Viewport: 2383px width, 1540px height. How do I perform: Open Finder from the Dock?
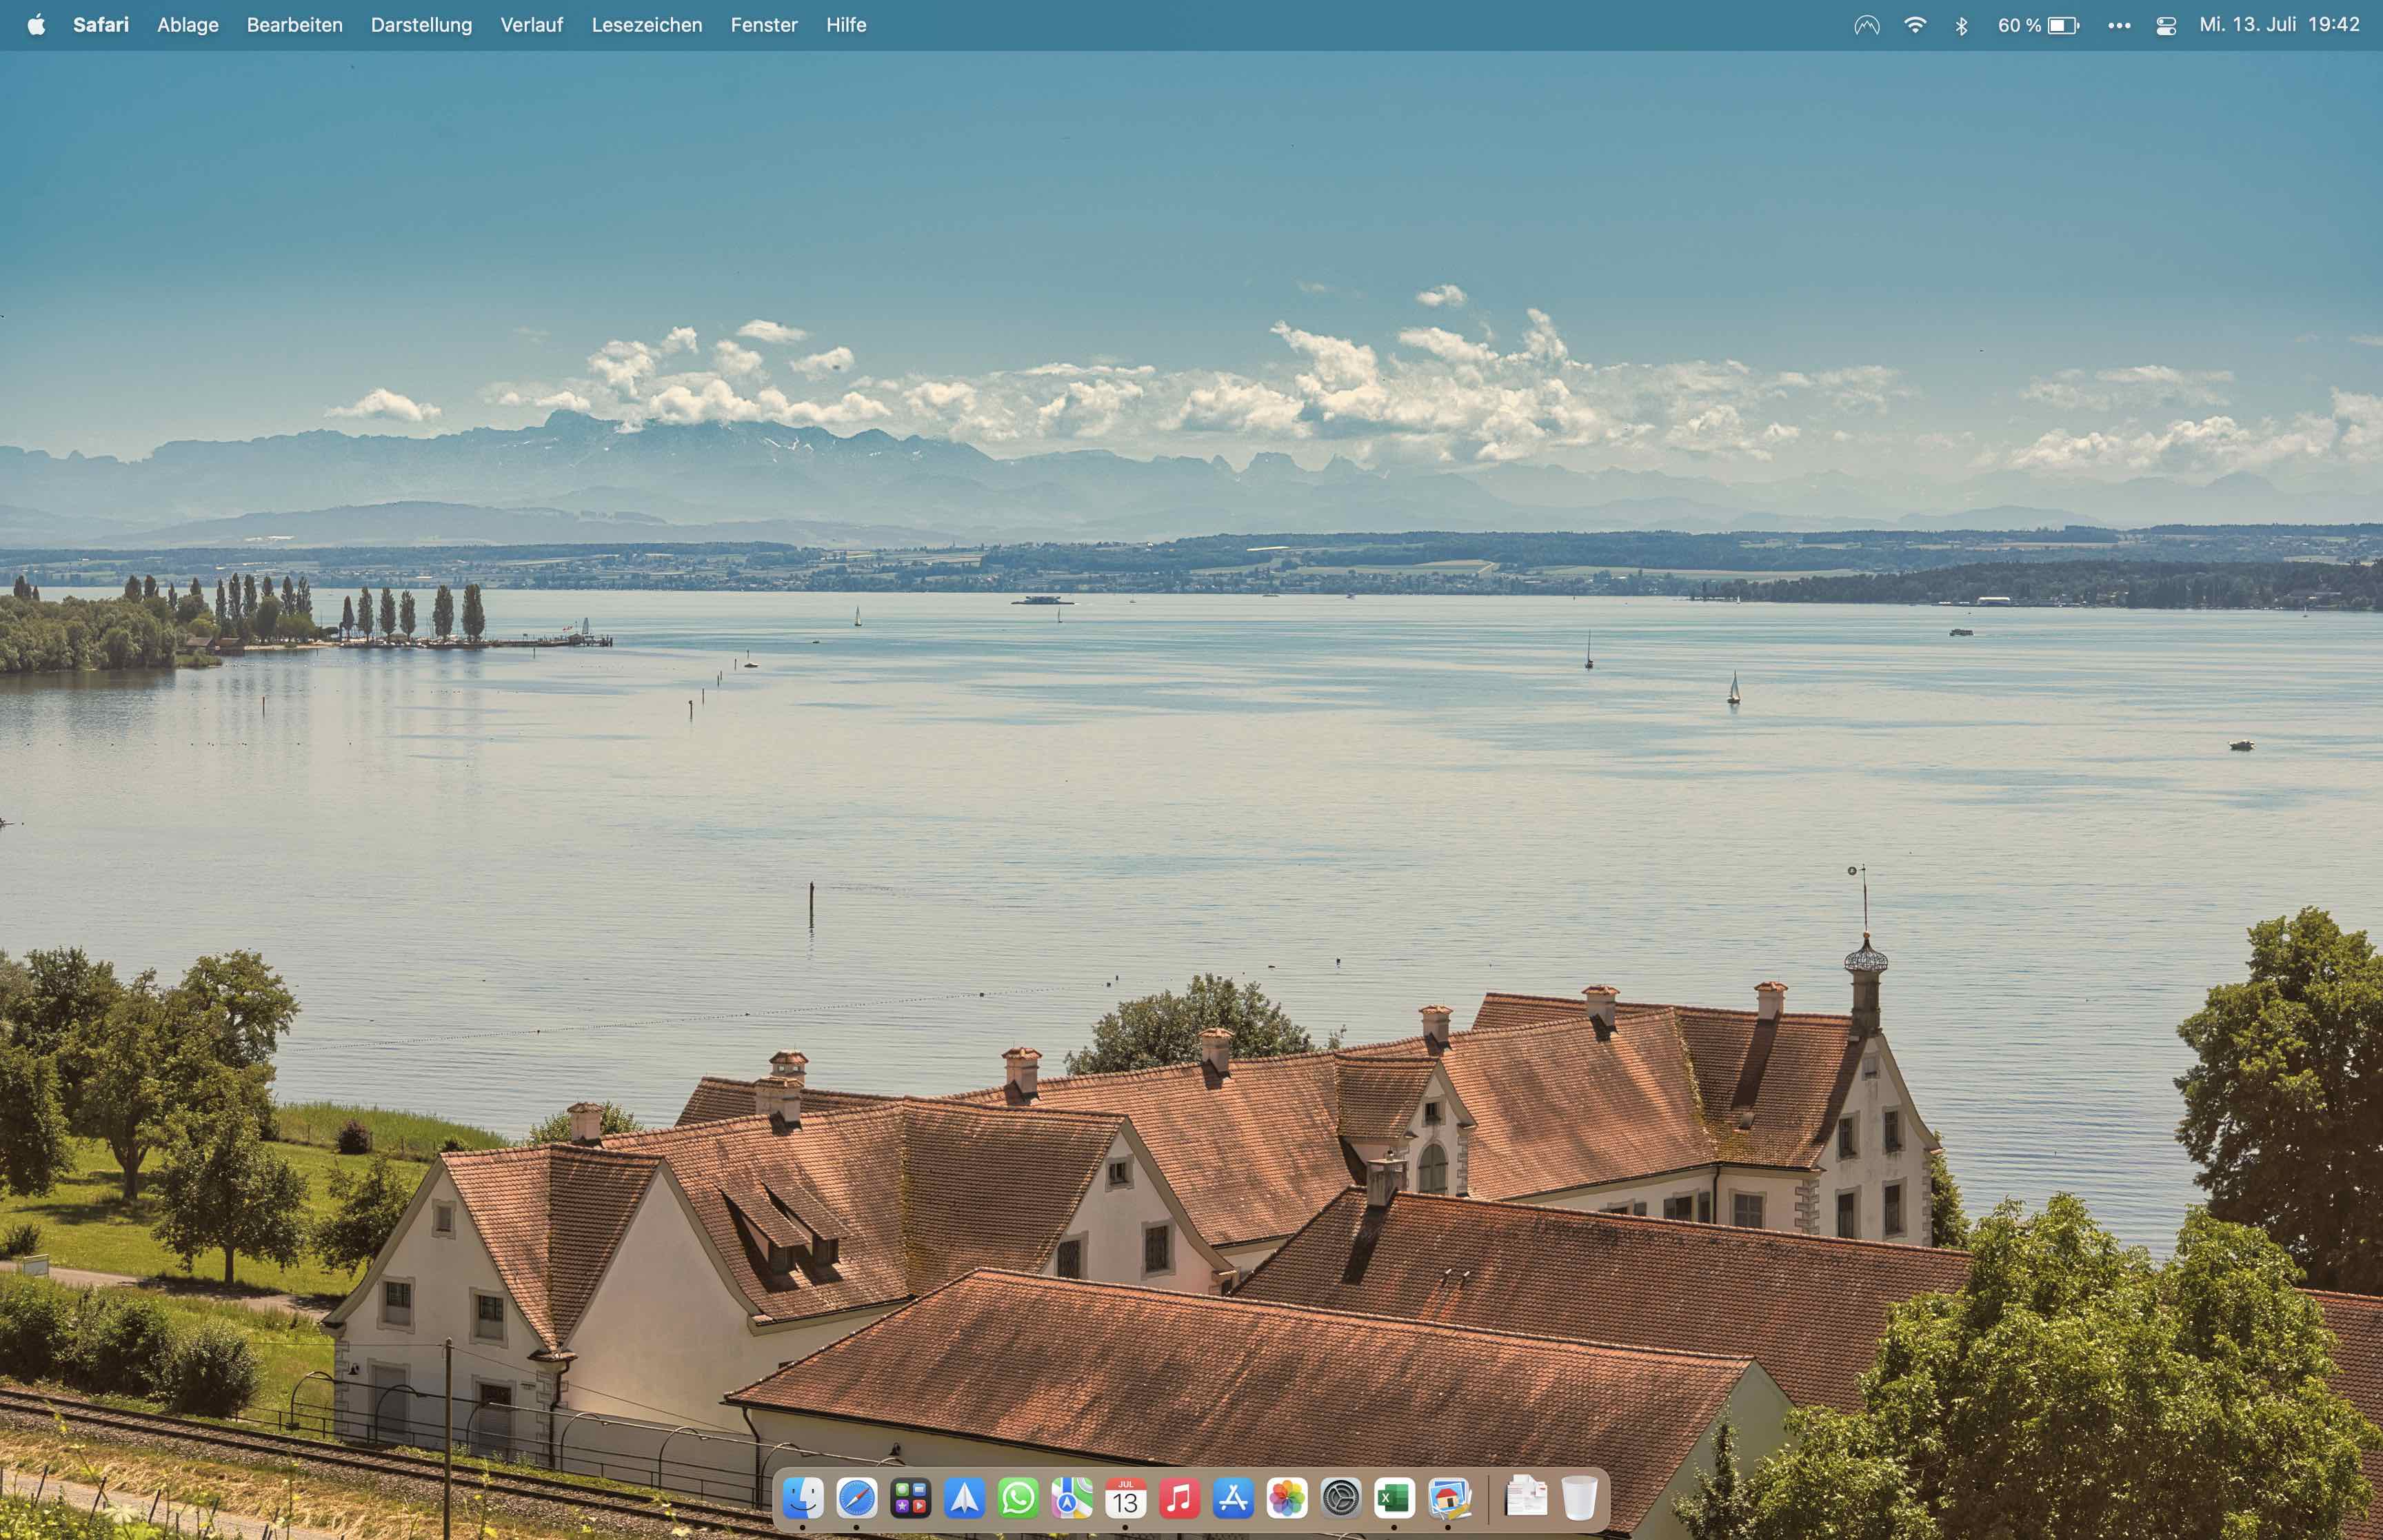point(803,1498)
